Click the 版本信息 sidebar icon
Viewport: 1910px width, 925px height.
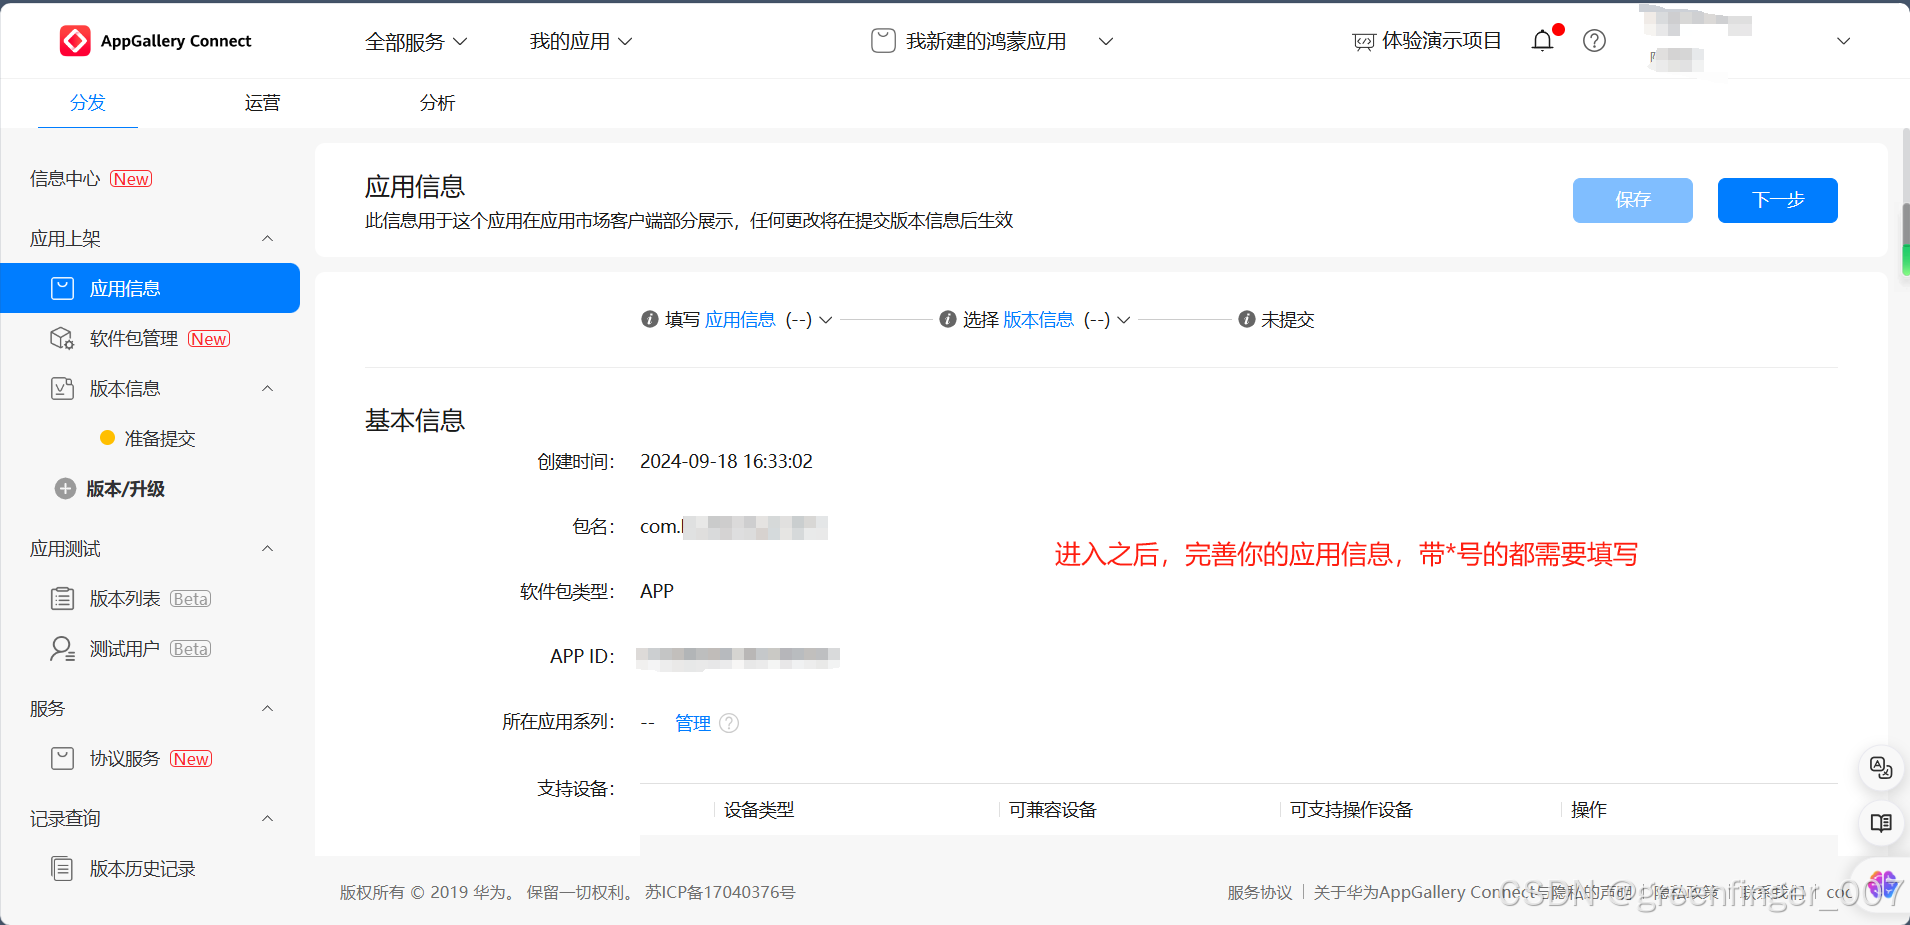pyautogui.click(x=62, y=388)
